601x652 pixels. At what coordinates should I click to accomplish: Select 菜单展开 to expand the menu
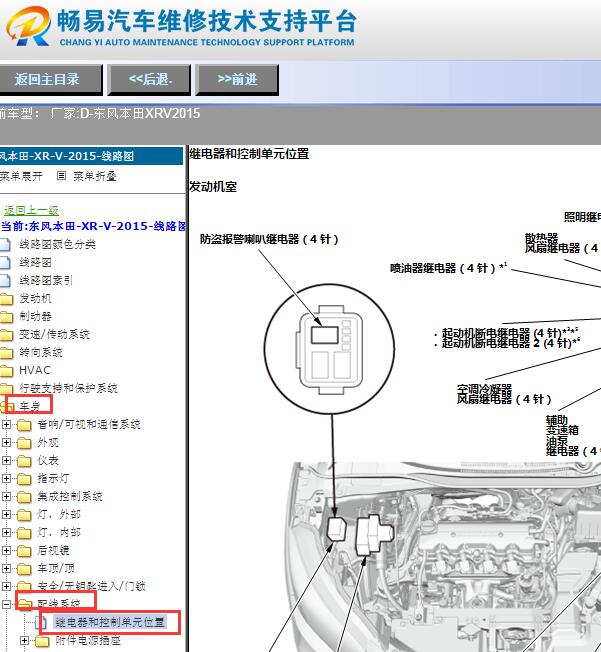21,176
